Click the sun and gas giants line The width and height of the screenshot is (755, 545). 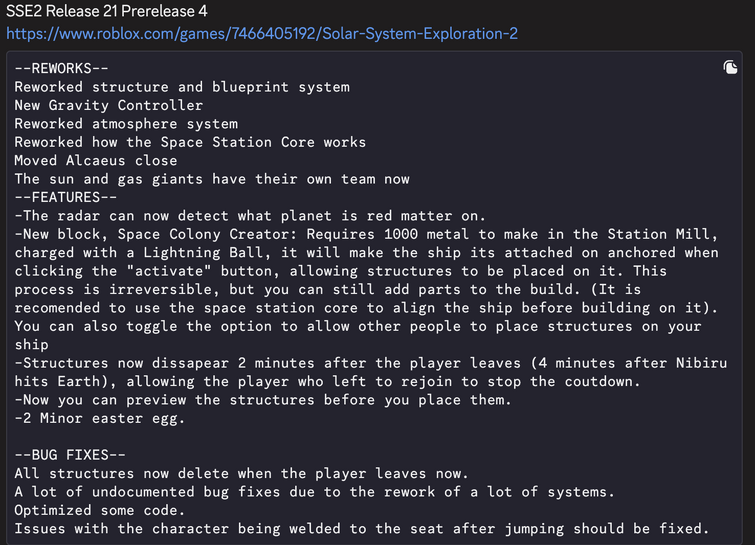(x=212, y=179)
